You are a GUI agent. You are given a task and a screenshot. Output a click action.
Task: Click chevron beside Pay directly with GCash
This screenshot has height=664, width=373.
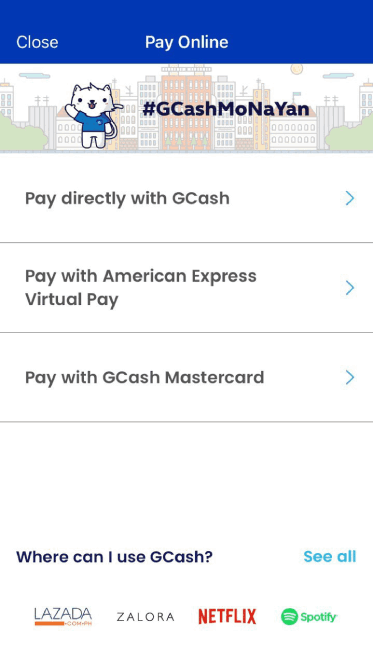(350, 198)
